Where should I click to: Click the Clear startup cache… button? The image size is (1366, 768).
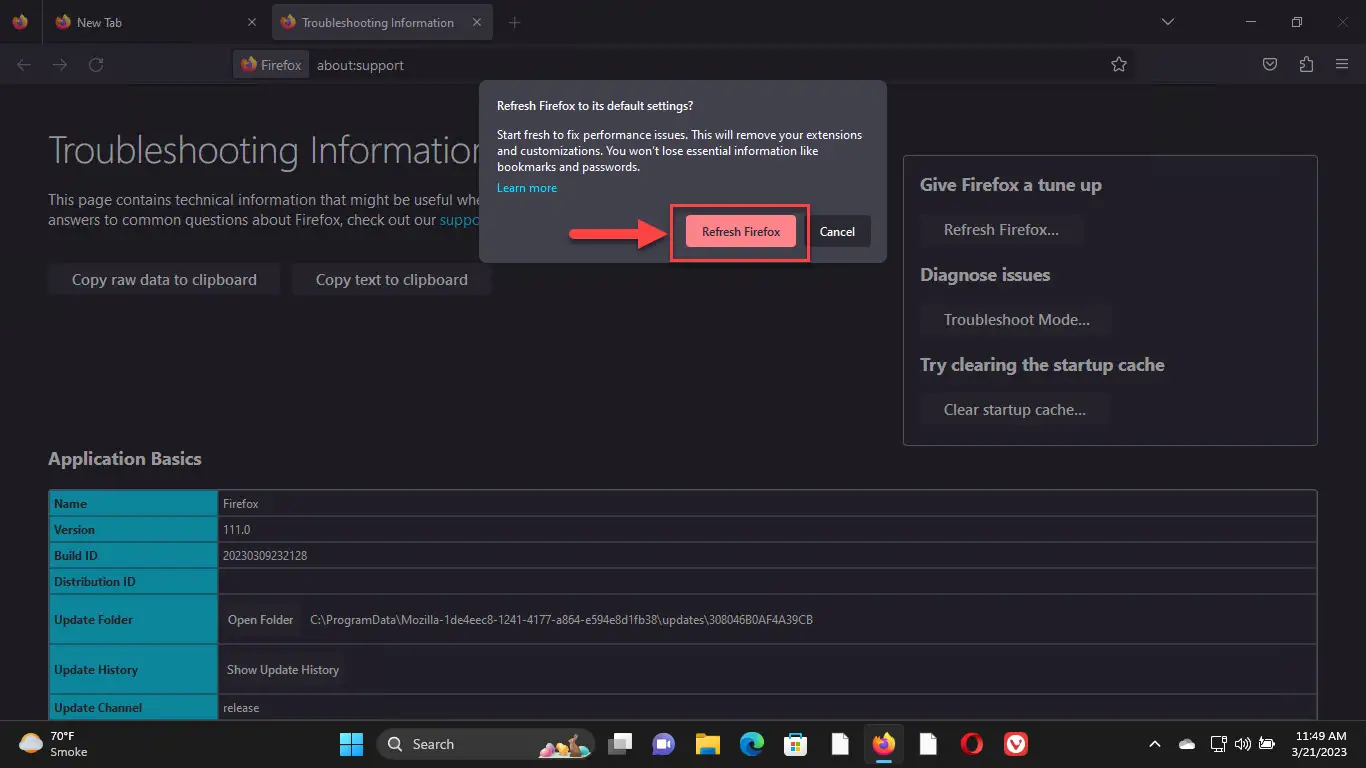(x=1015, y=410)
